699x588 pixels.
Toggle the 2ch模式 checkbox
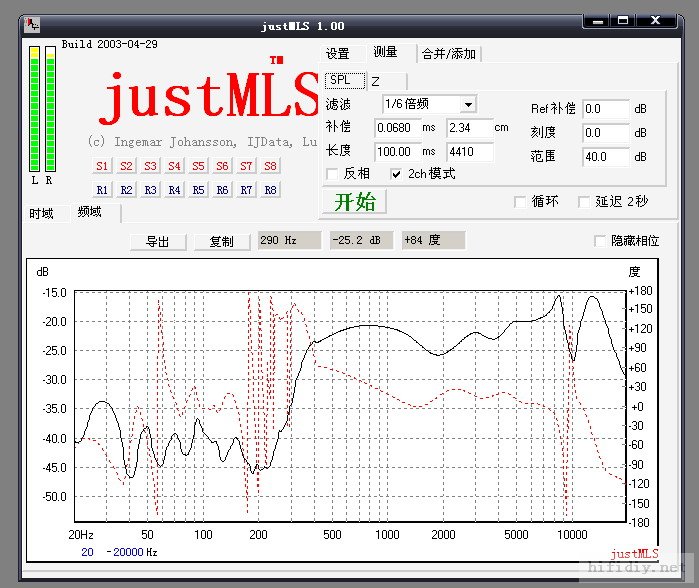click(x=396, y=174)
